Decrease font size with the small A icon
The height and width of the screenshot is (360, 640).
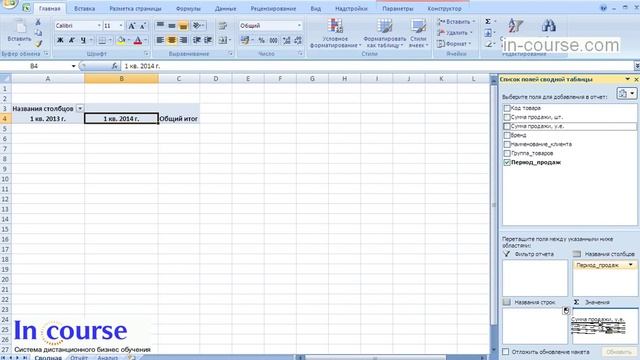142,26
